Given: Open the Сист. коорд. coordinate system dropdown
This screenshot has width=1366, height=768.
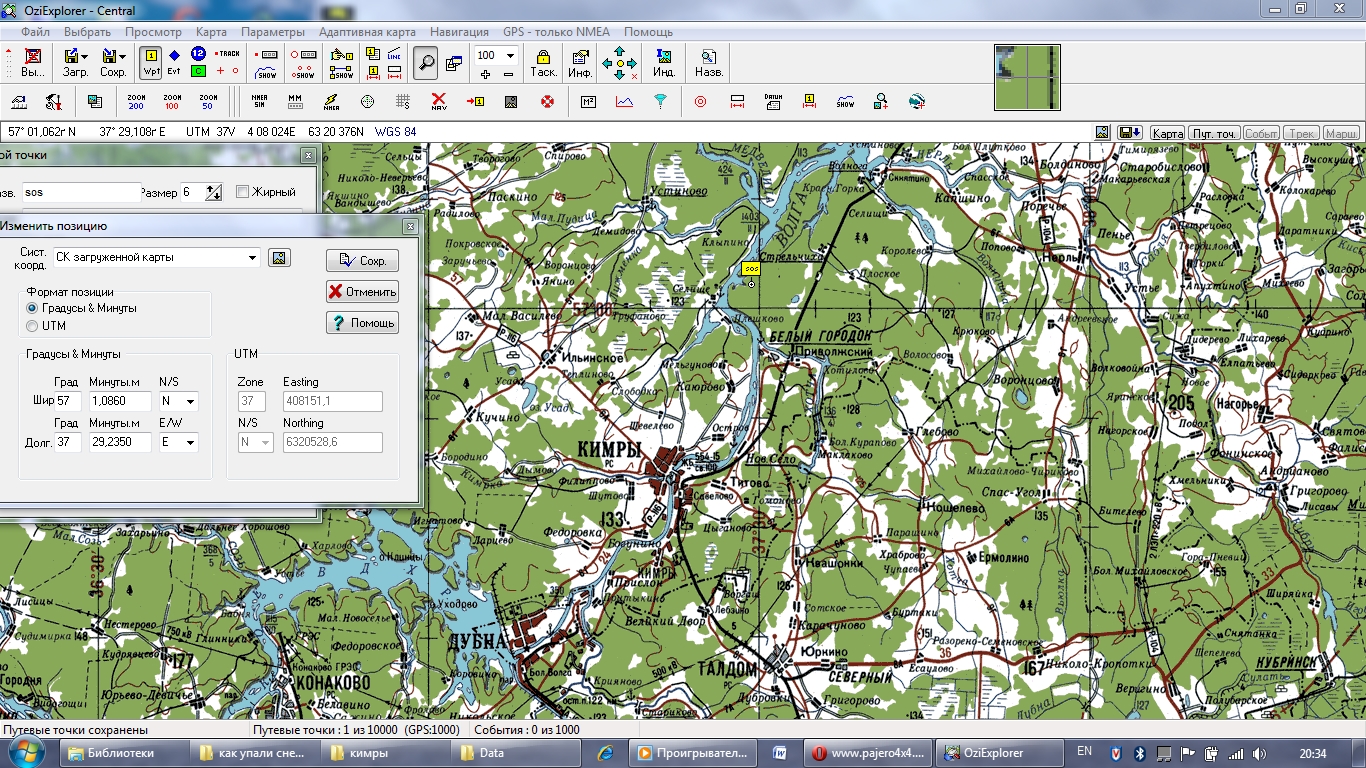Looking at the screenshot, I should (252, 258).
